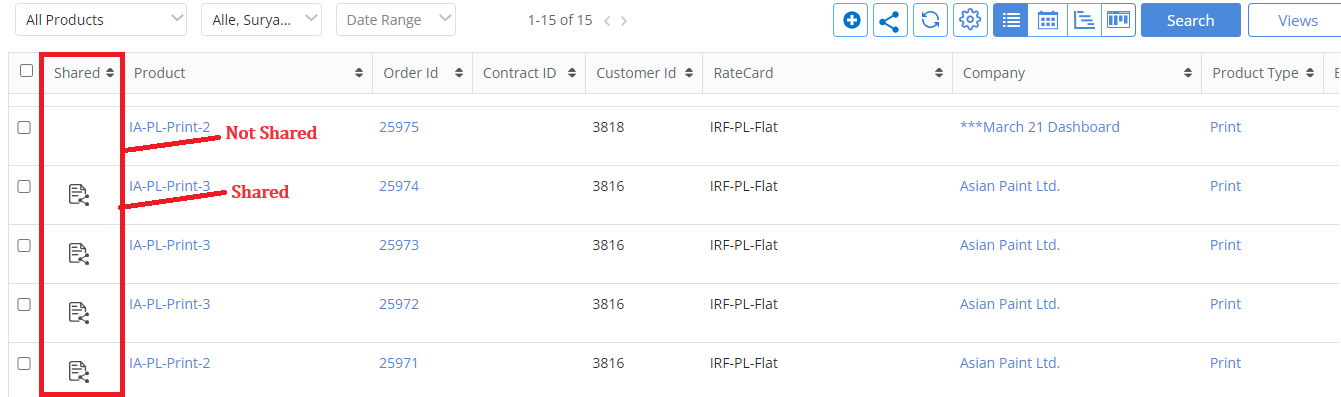The image size is (1341, 397).
Task: Select checkbox for order 25971 row
Action: tap(24, 363)
